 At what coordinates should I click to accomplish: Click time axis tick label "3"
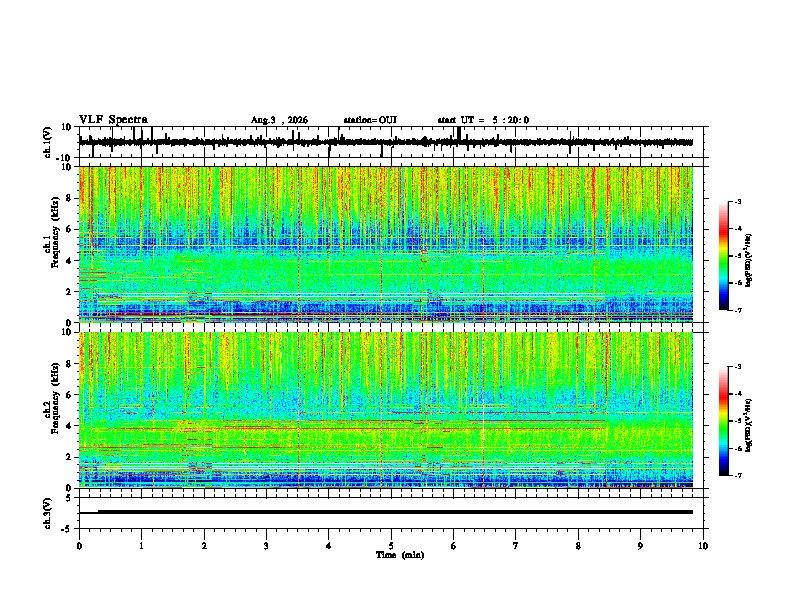click(x=266, y=546)
